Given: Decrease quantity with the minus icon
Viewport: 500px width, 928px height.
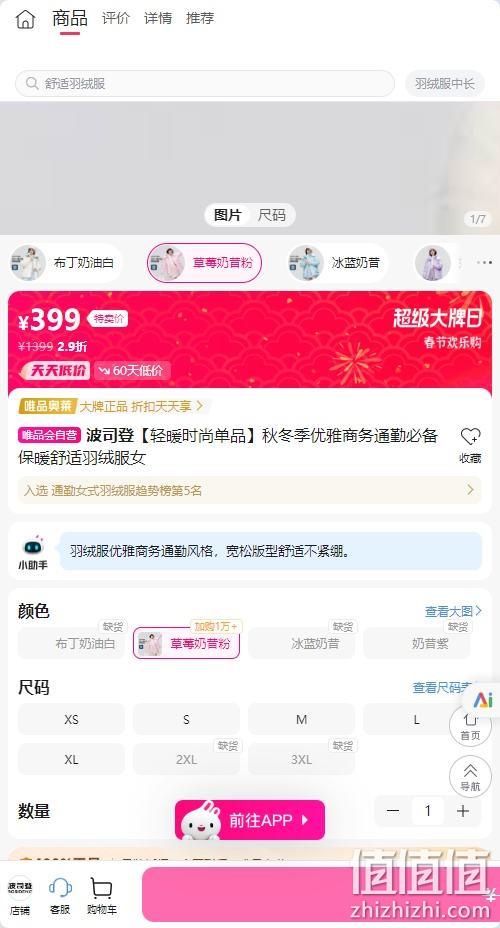Looking at the screenshot, I should [393, 811].
